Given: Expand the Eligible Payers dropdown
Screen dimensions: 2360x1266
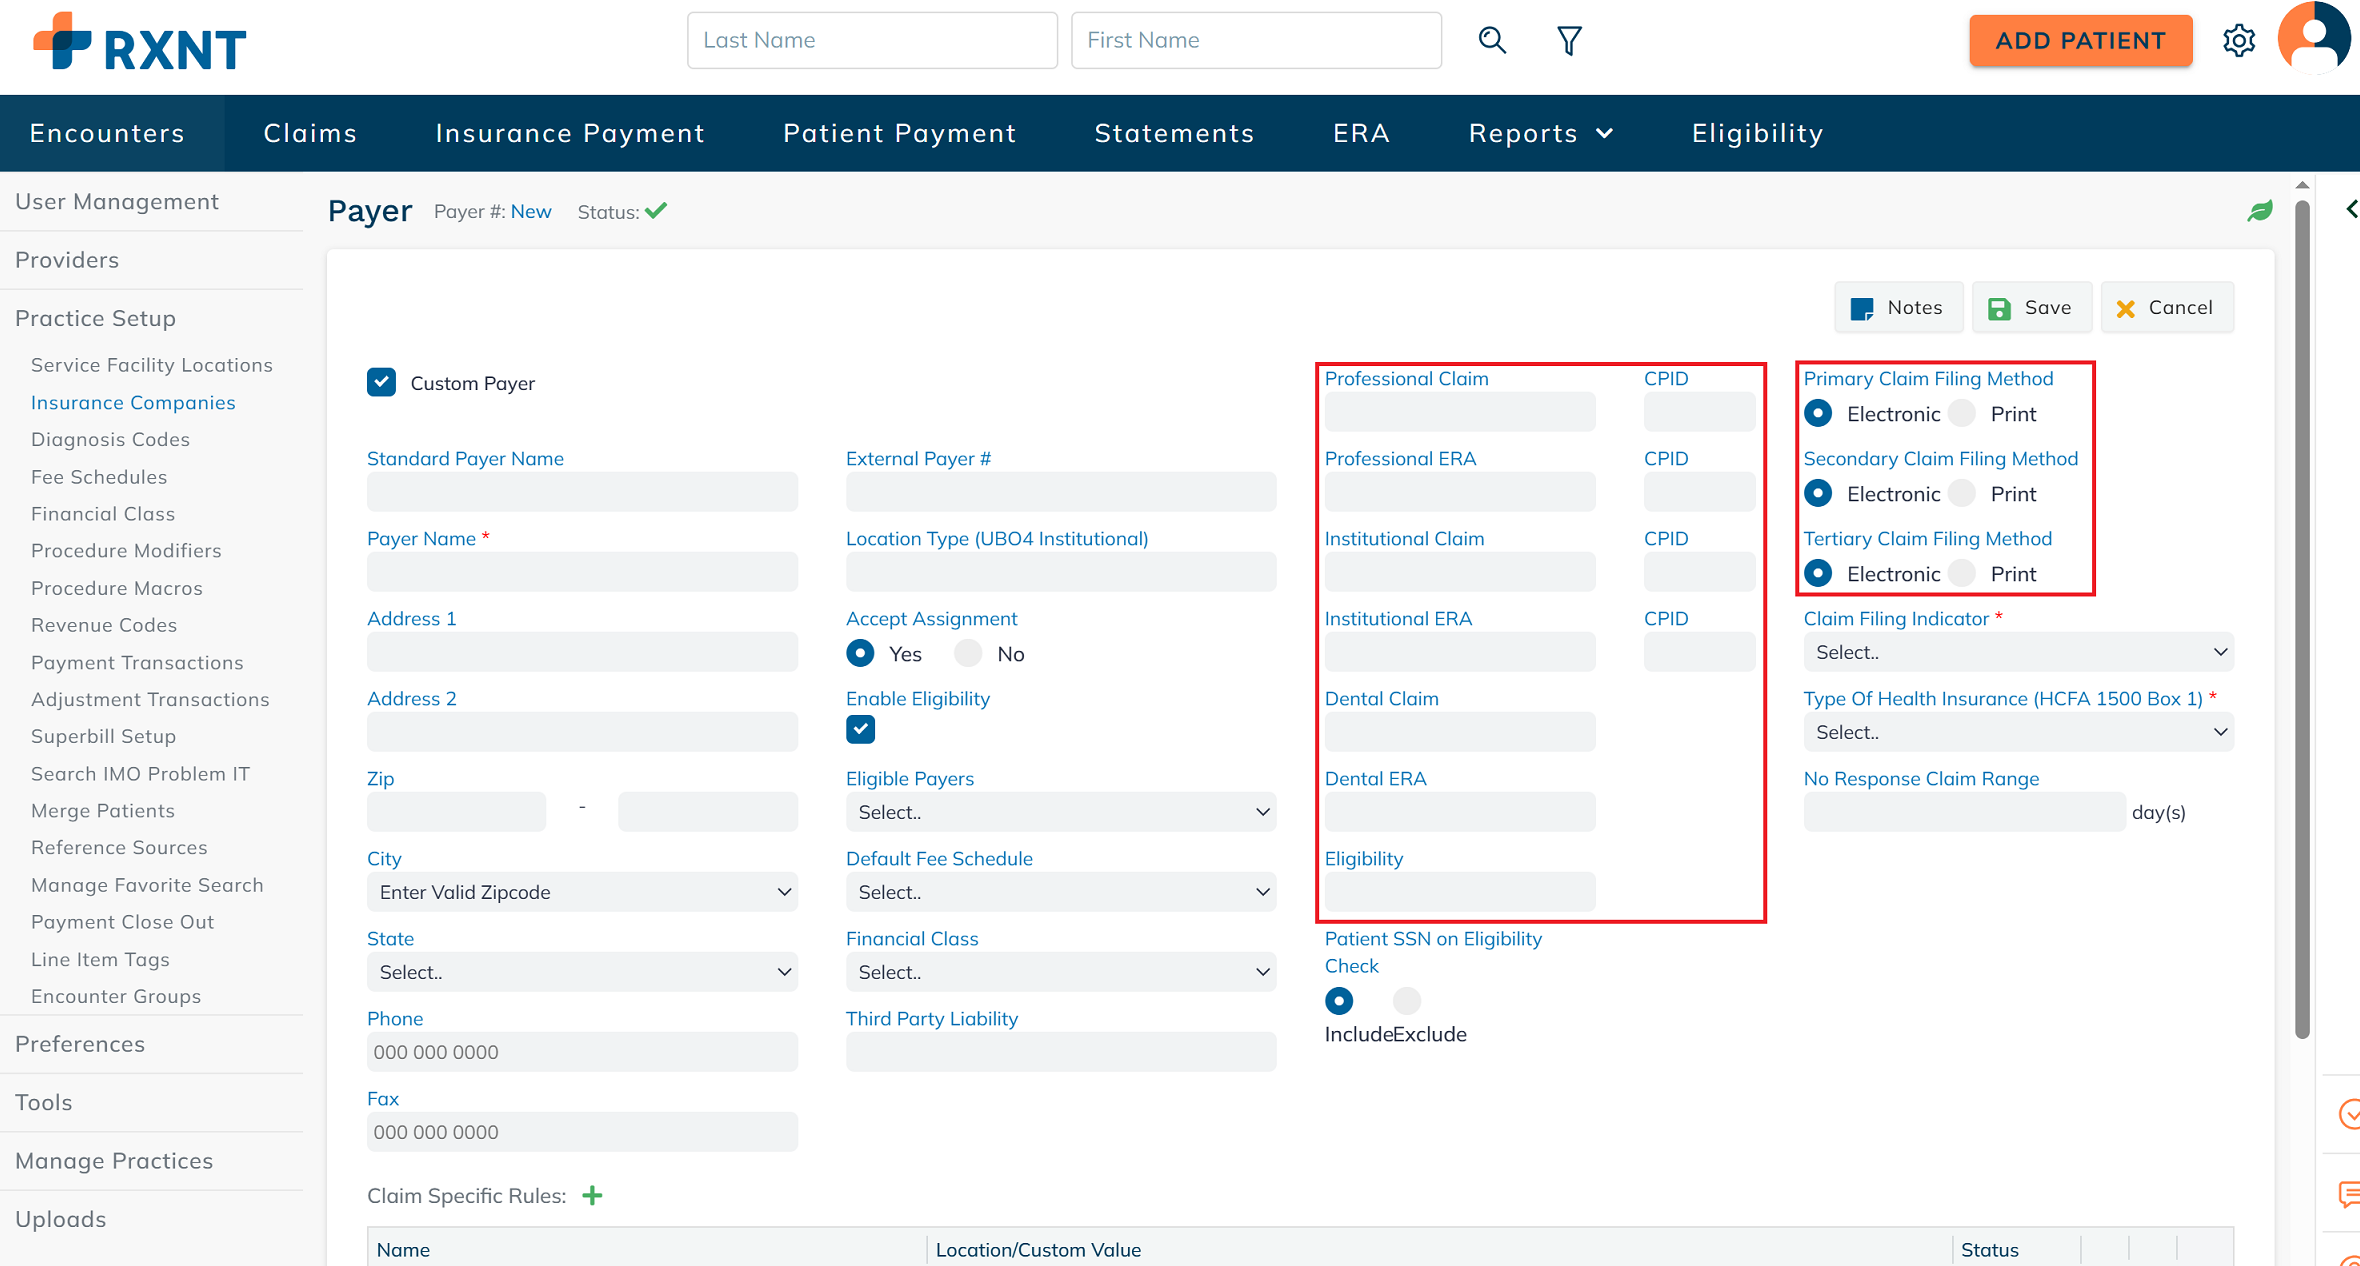Looking at the screenshot, I should click(1060, 812).
